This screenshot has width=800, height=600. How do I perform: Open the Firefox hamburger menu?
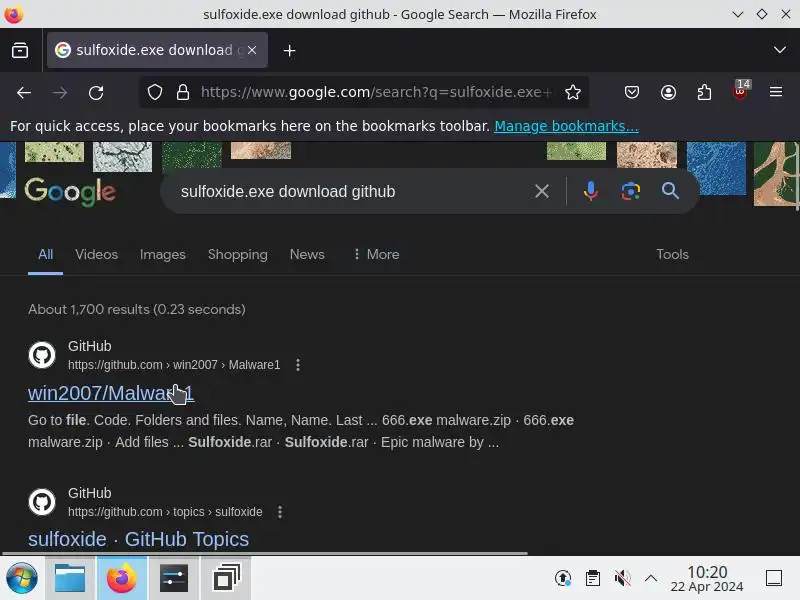click(x=776, y=92)
